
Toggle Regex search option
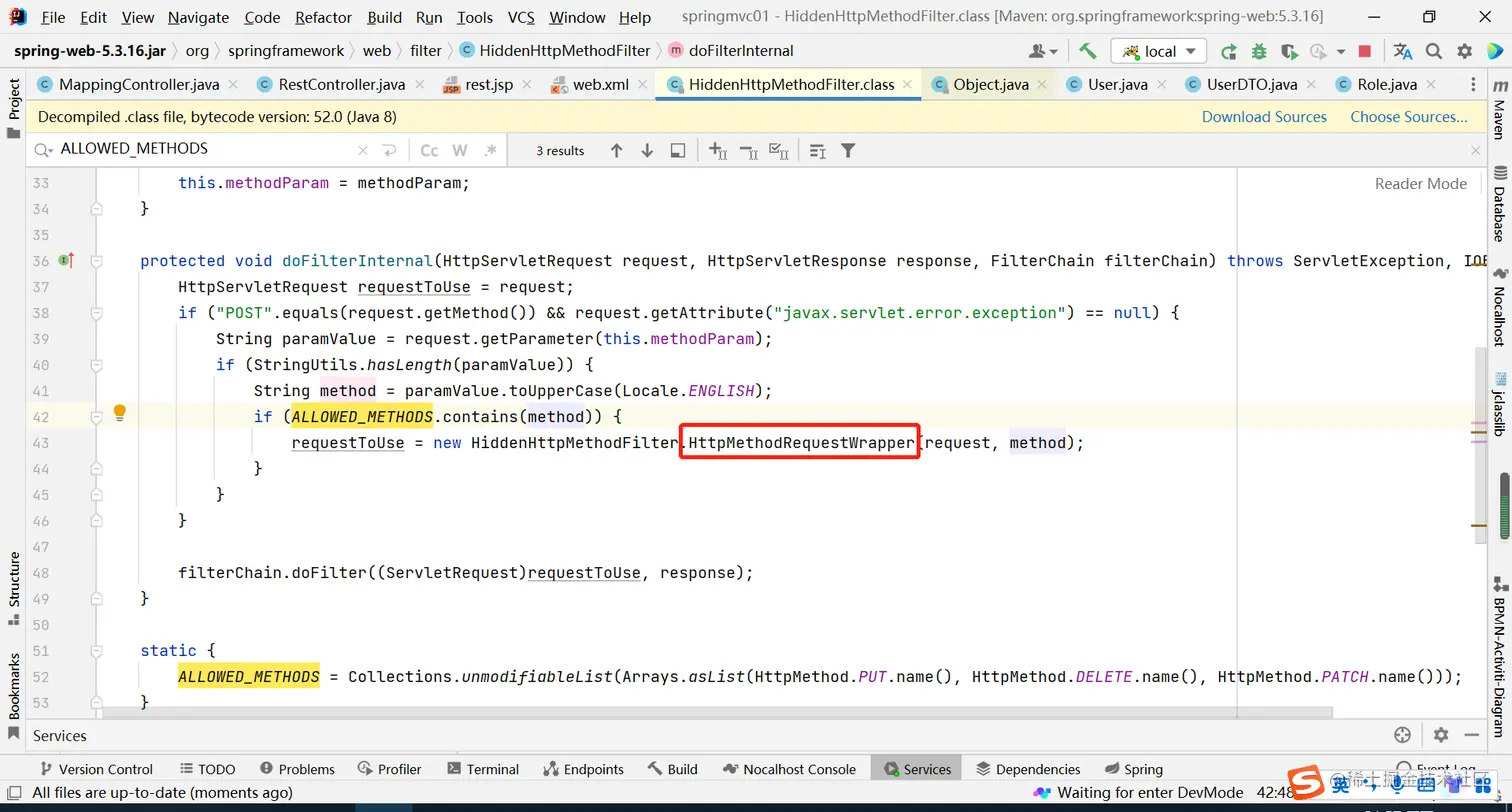(x=490, y=150)
